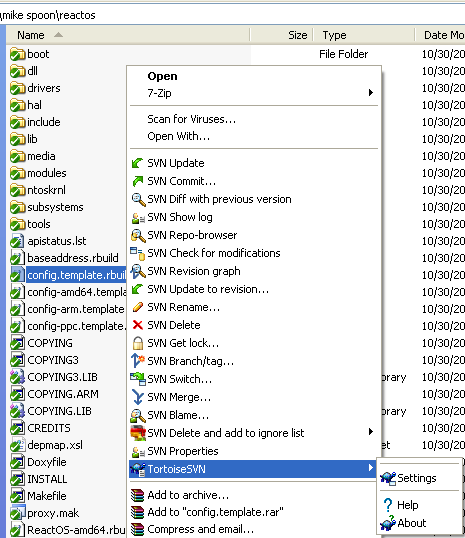Click the SVN Commit icon
465x538 pixels.
pos(138,181)
